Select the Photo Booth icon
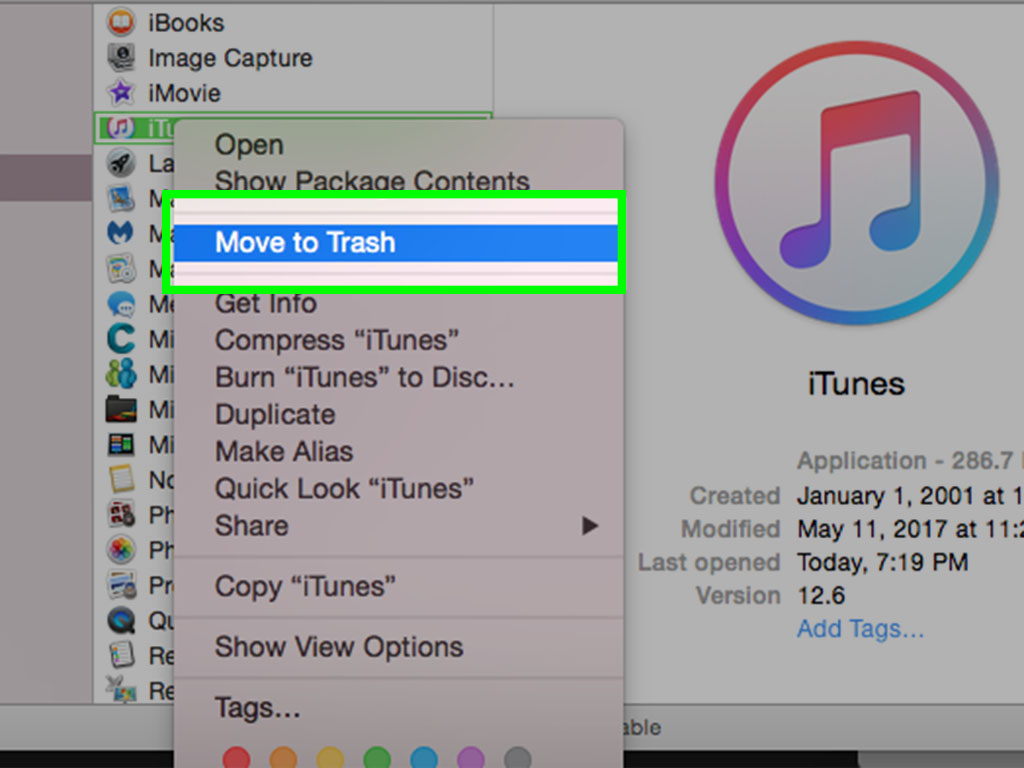This screenshot has width=1024, height=768. (x=121, y=515)
